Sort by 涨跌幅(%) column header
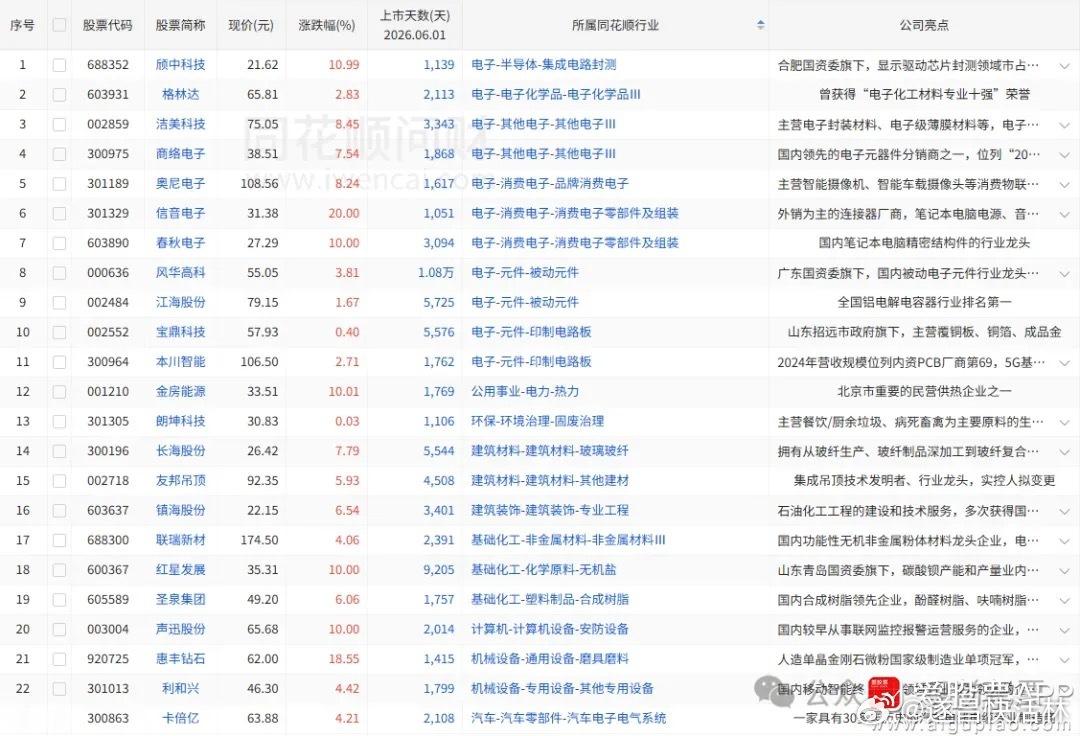 tap(326, 25)
